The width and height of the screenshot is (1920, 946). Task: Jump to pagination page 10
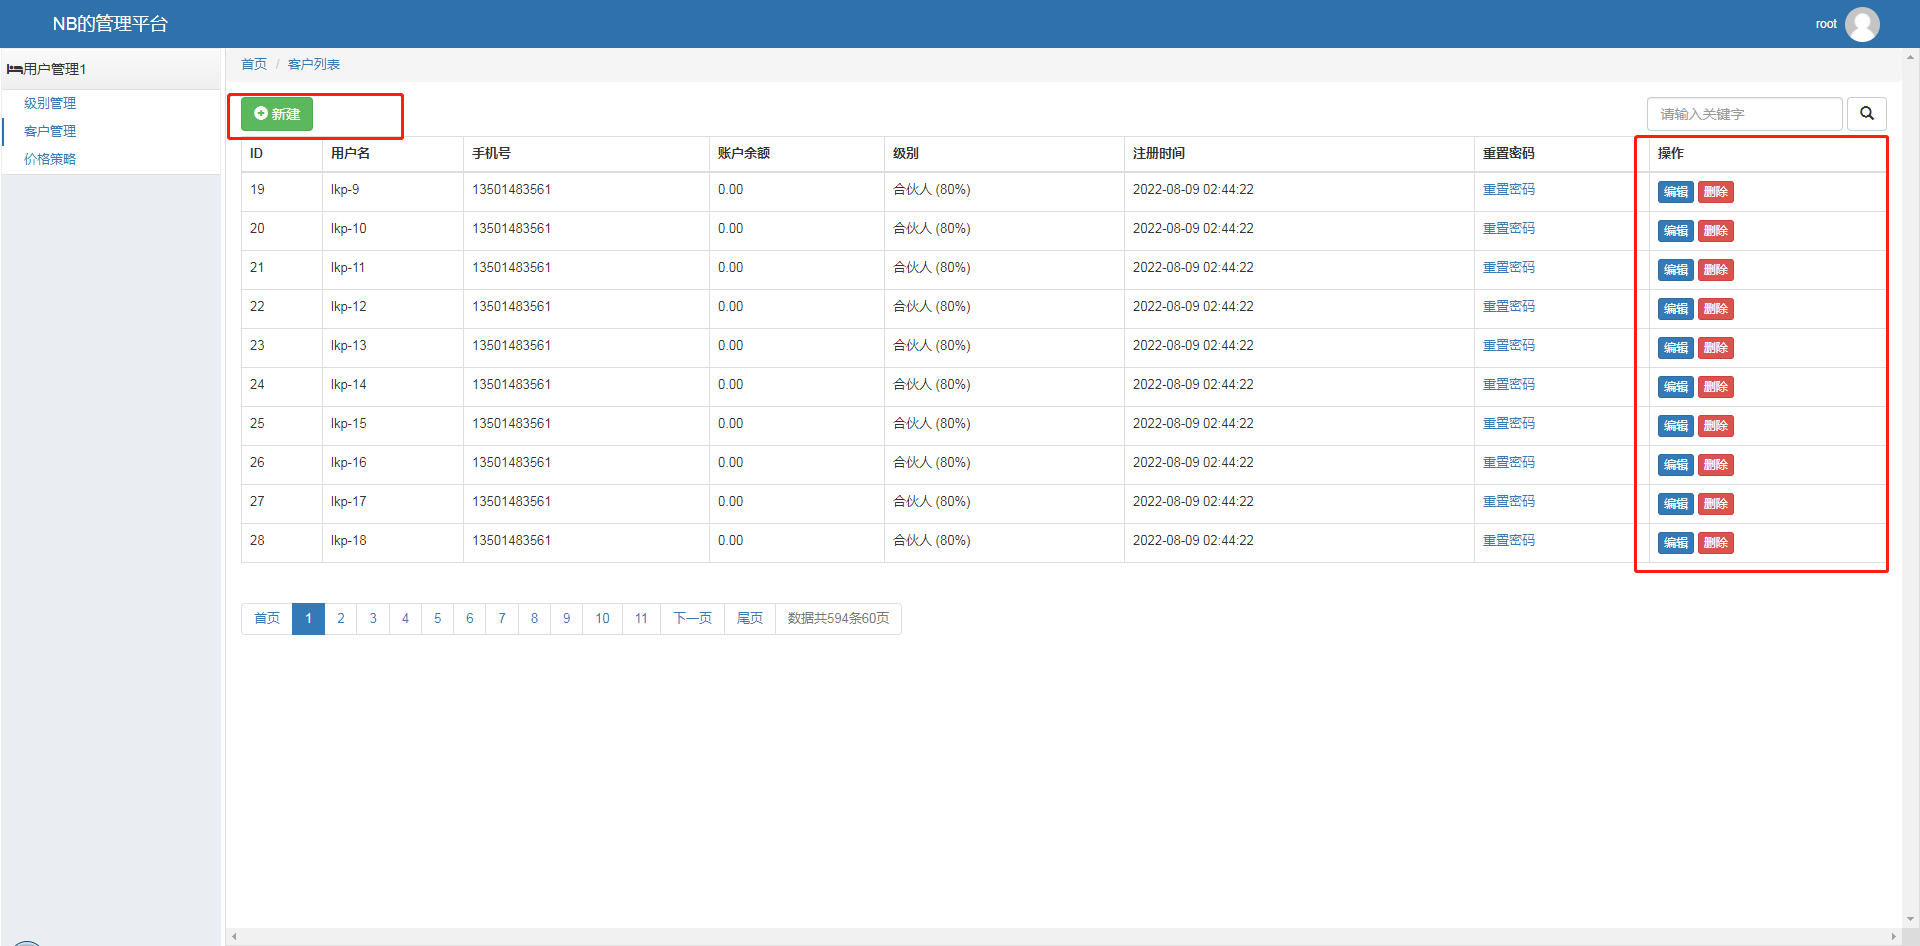coord(602,618)
